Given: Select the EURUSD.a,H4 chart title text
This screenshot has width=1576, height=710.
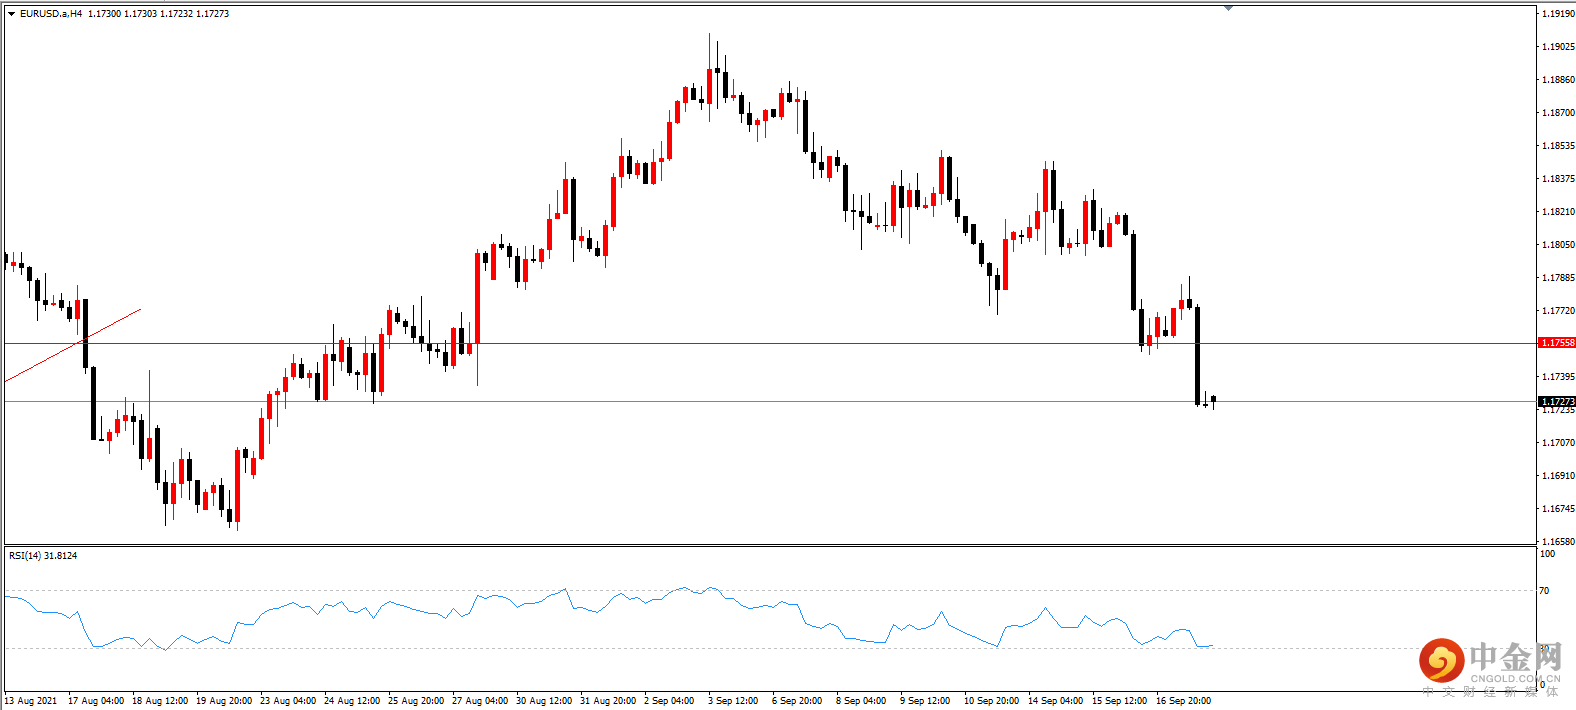Looking at the screenshot, I should (x=51, y=14).
